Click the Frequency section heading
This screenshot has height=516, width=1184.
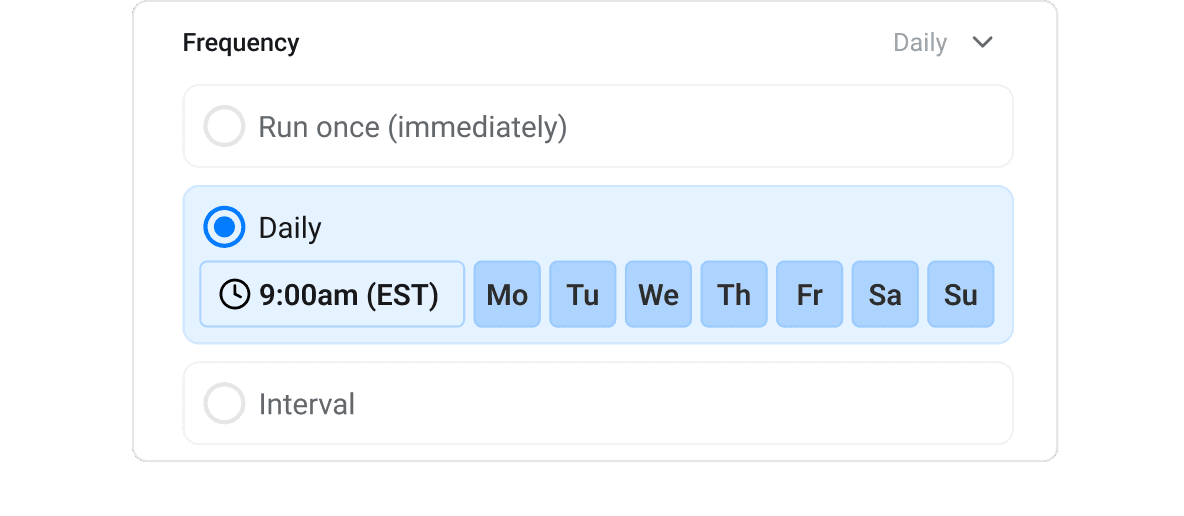[x=241, y=43]
